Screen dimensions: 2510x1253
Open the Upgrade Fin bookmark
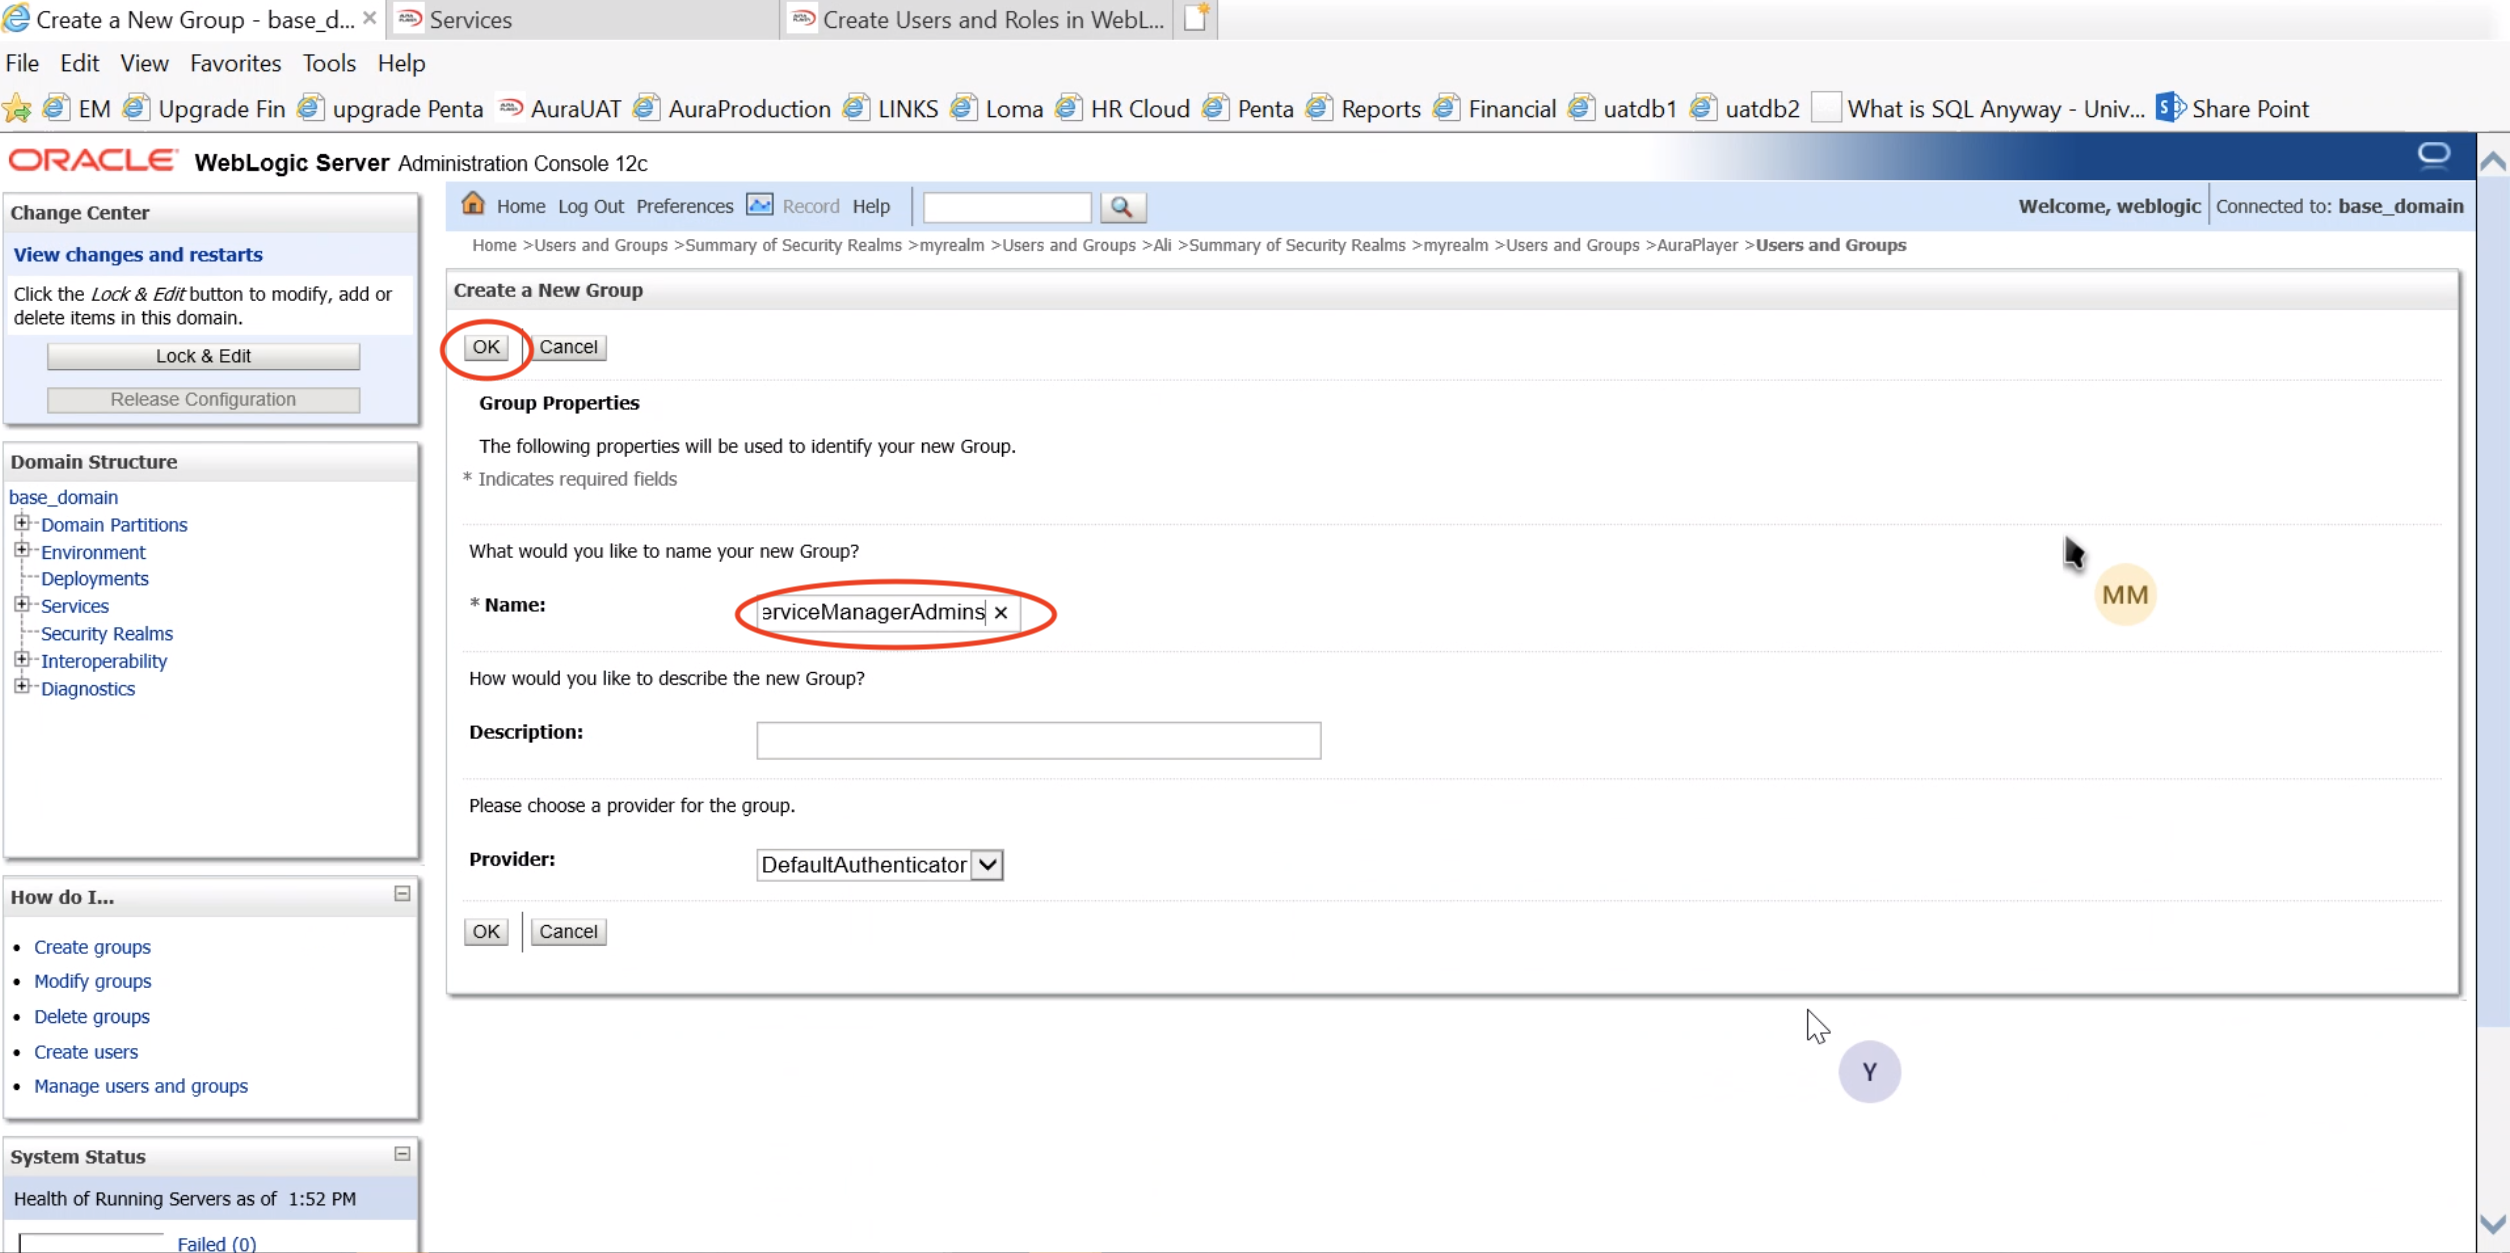click(x=204, y=108)
